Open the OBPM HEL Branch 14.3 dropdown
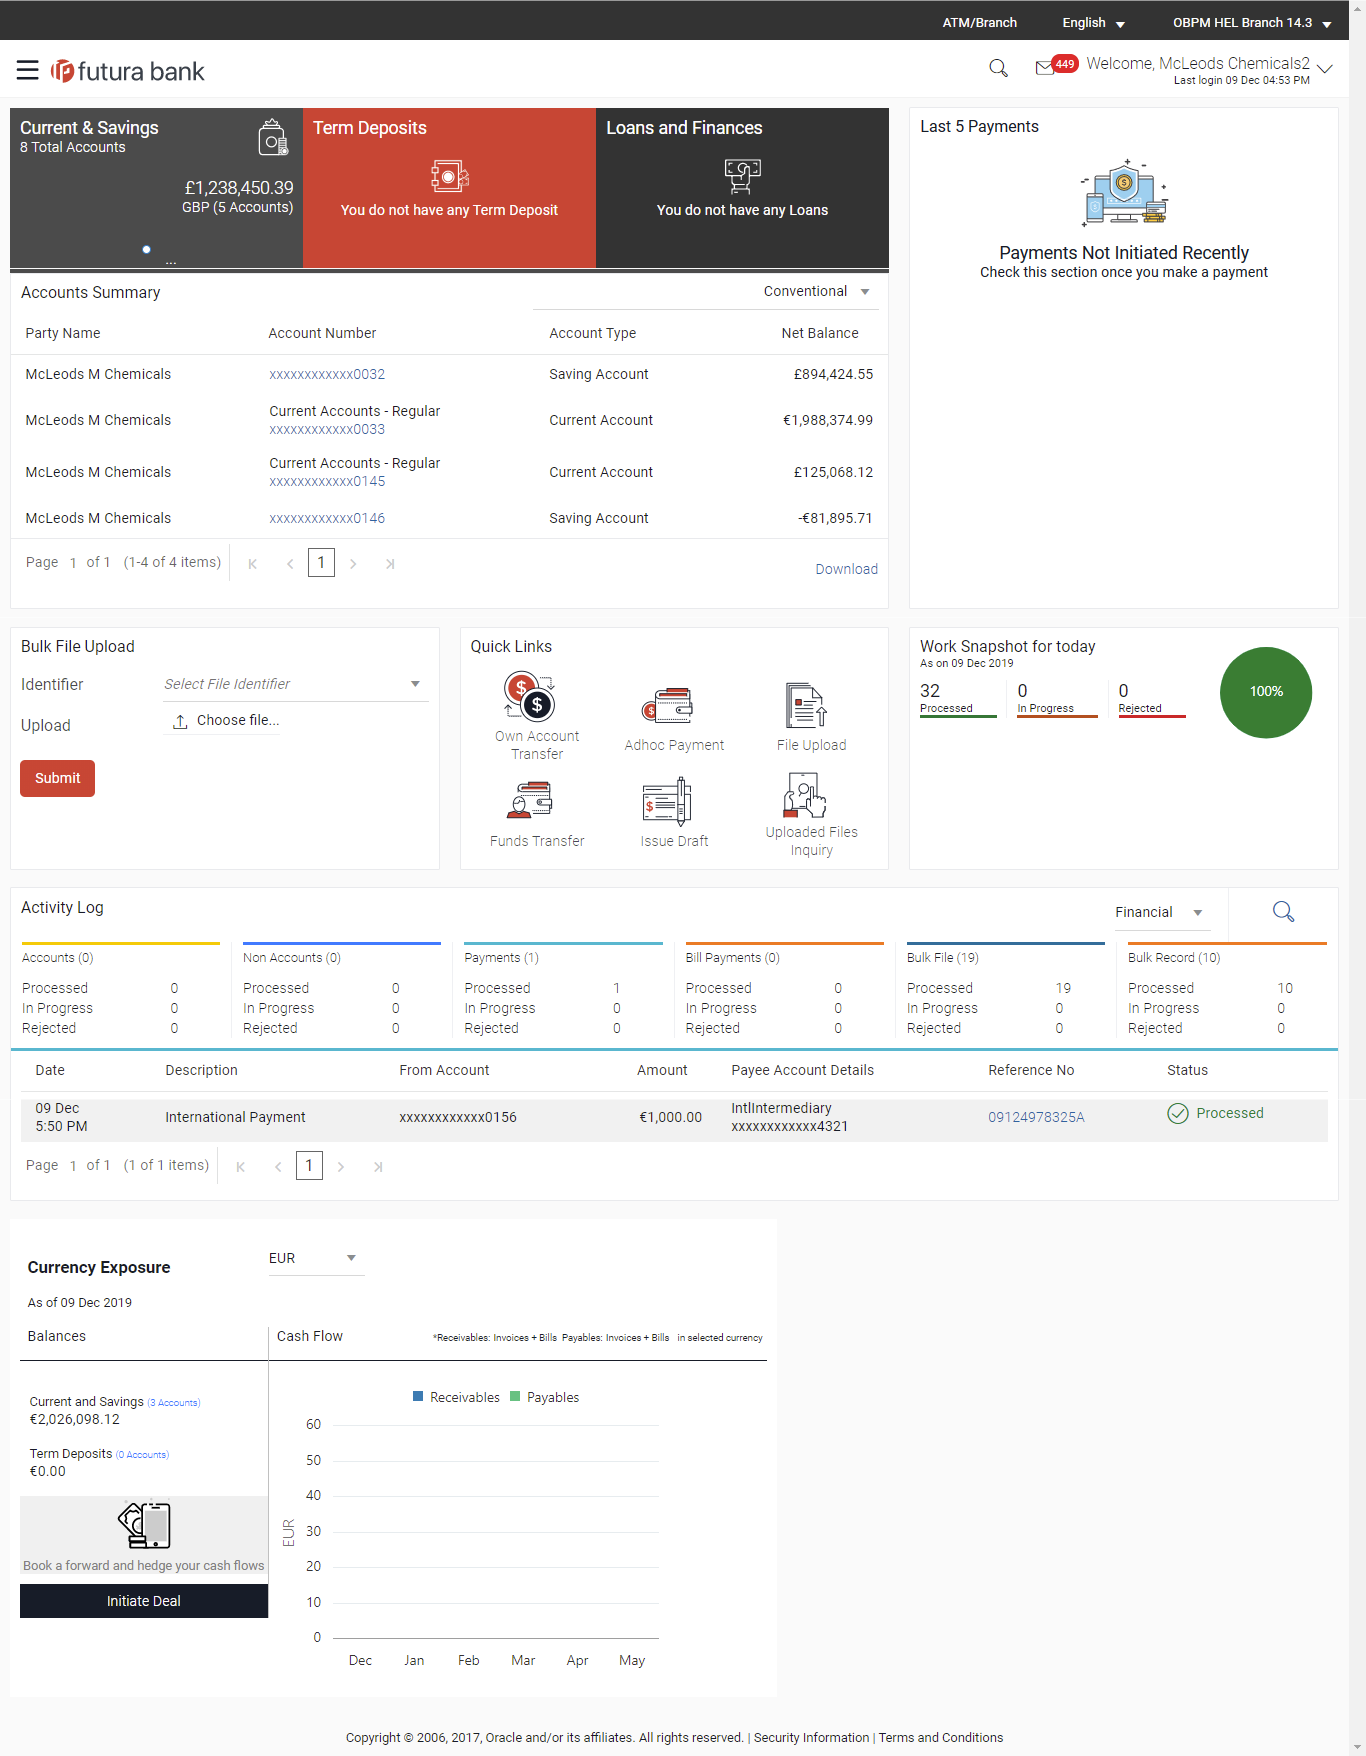 point(1252,23)
